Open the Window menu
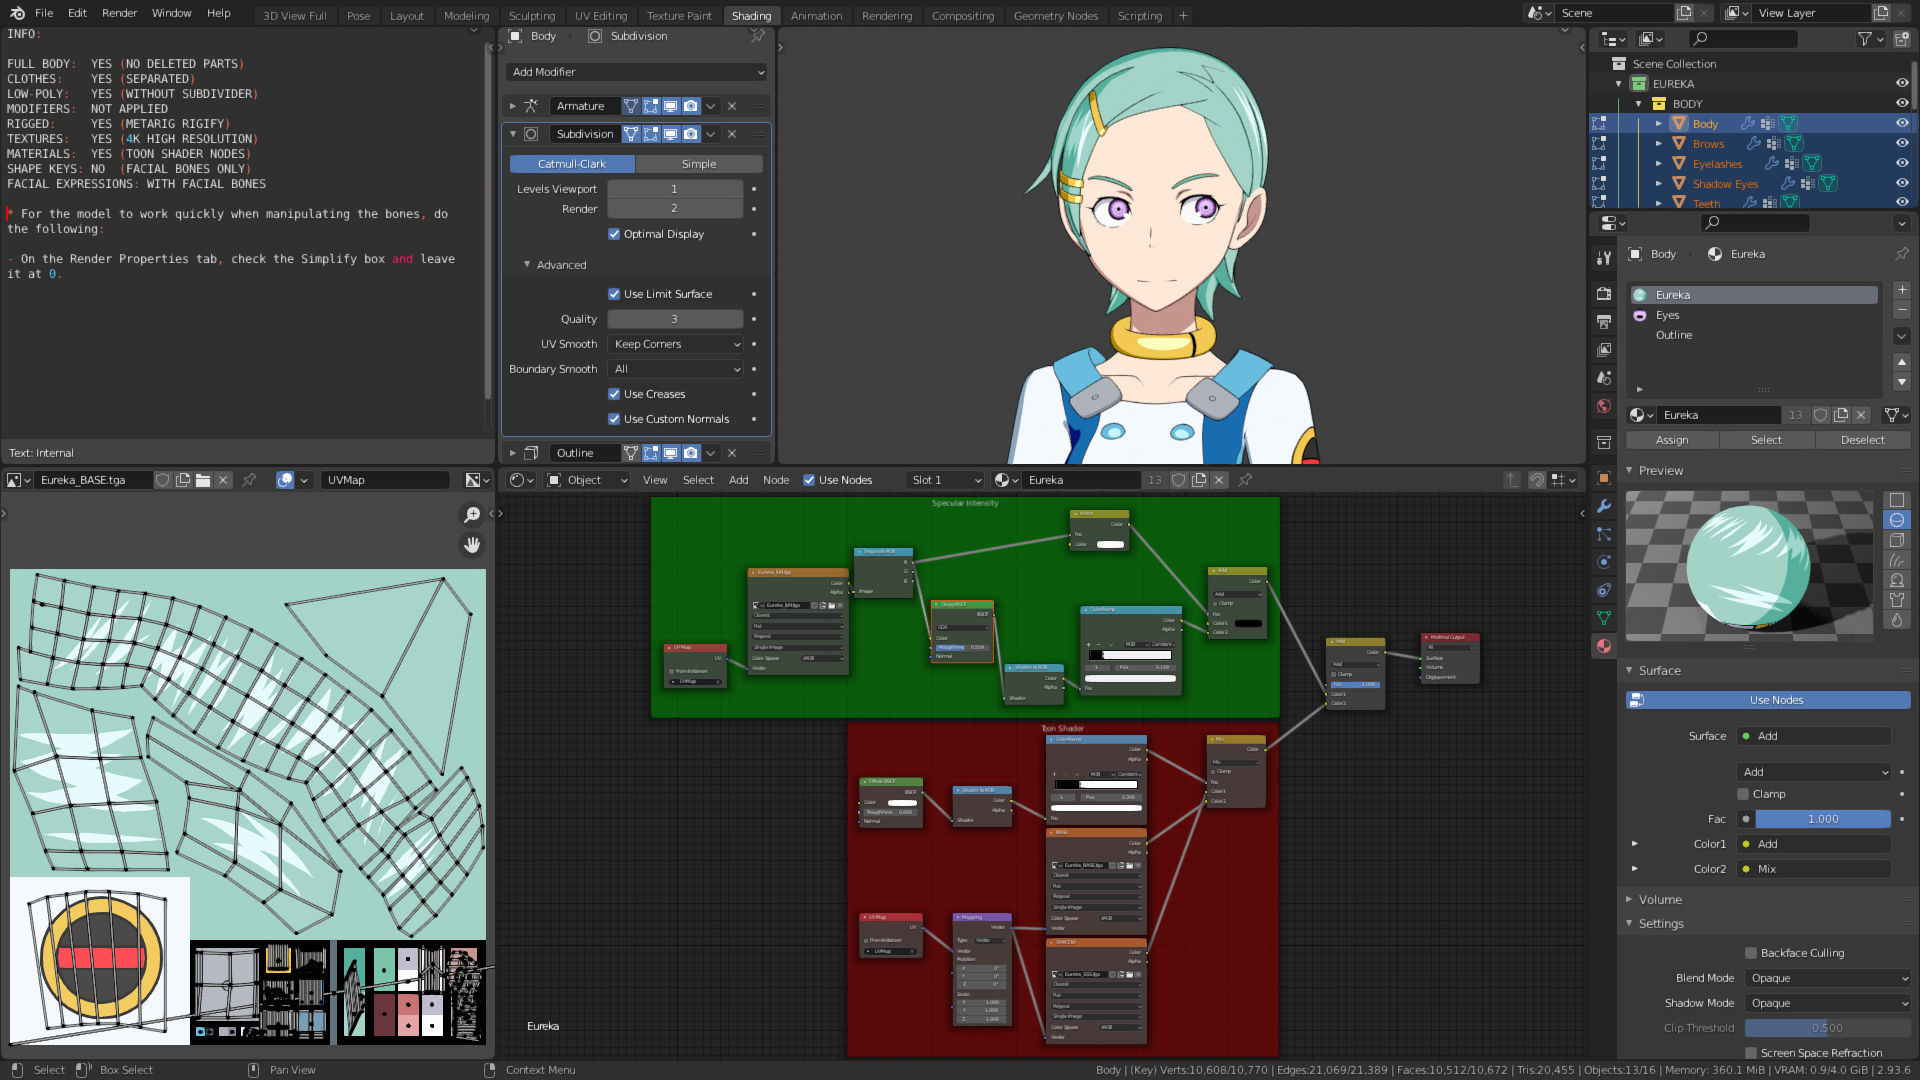Viewport: 1920px width, 1080px height. [171, 13]
